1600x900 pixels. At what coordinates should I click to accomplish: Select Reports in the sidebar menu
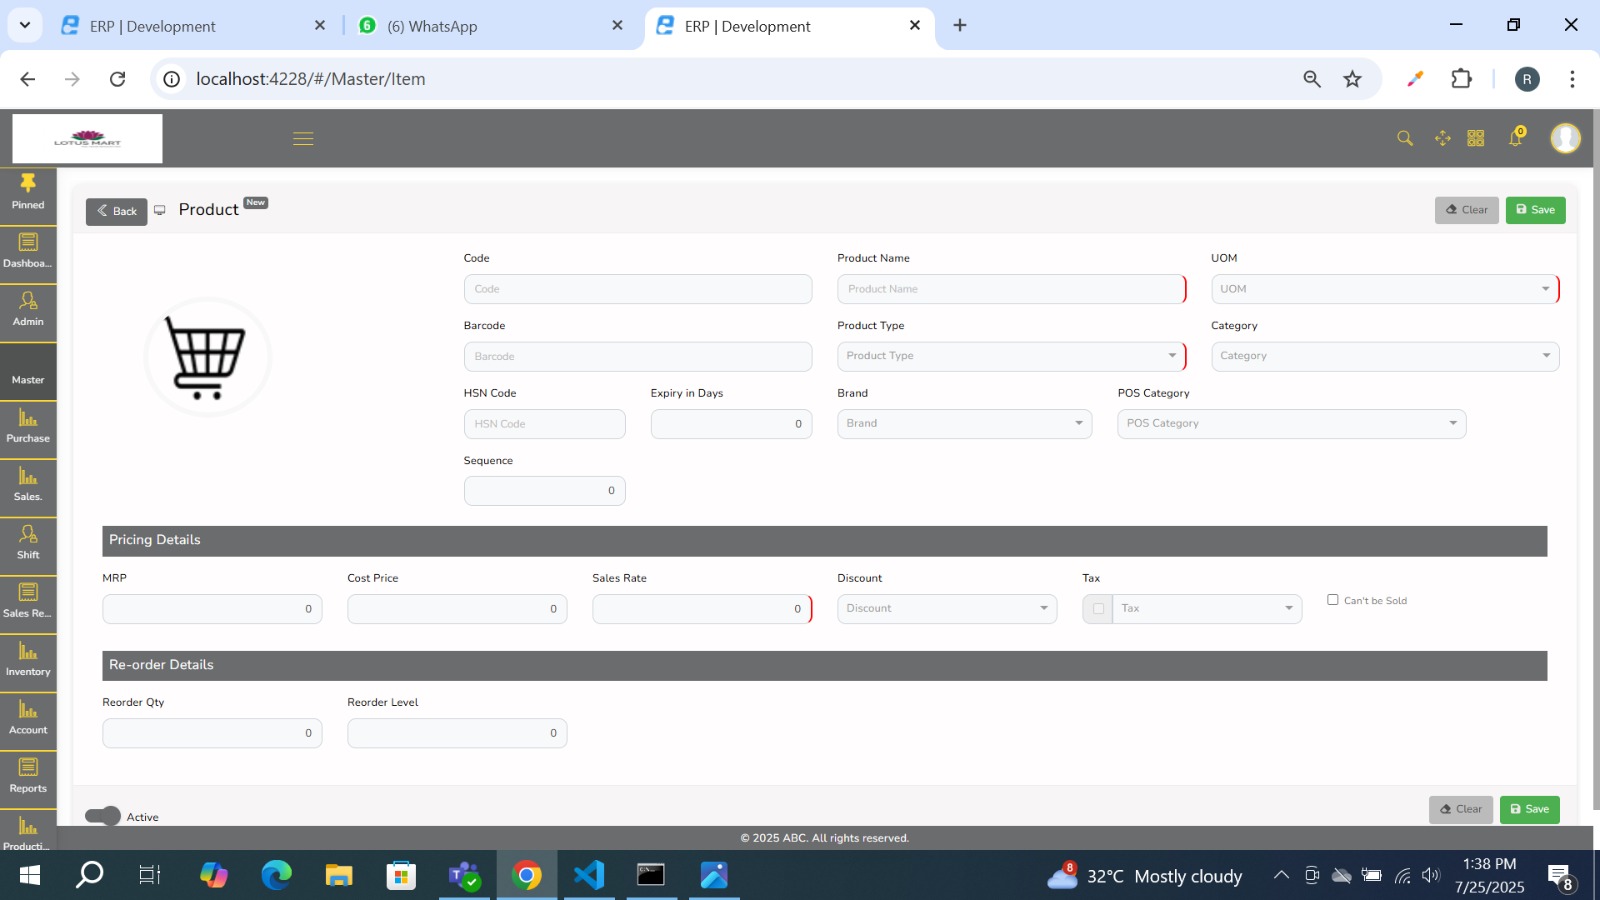point(28,777)
